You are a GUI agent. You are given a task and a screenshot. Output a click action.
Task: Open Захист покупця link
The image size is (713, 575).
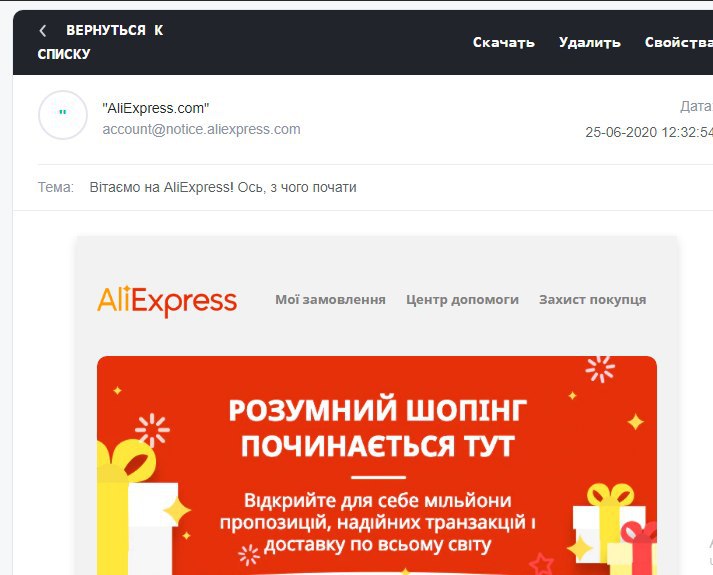coord(592,300)
